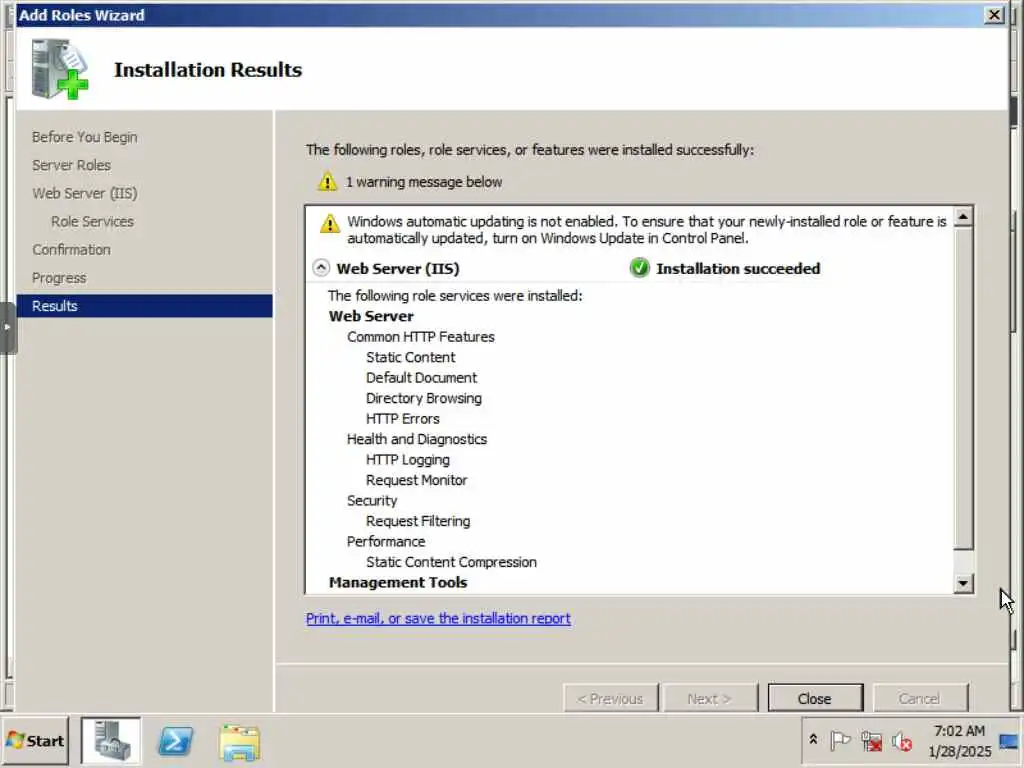Click the network status tray icon
Viewport: 1024px width, 768px height.
(x=871, y=741)
